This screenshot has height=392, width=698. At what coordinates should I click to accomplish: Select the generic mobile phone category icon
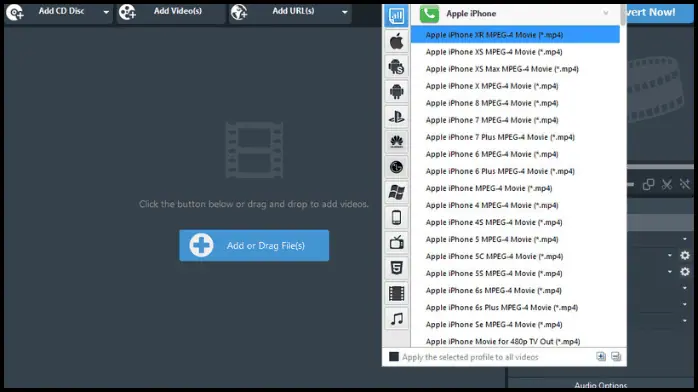coord(396,218)
